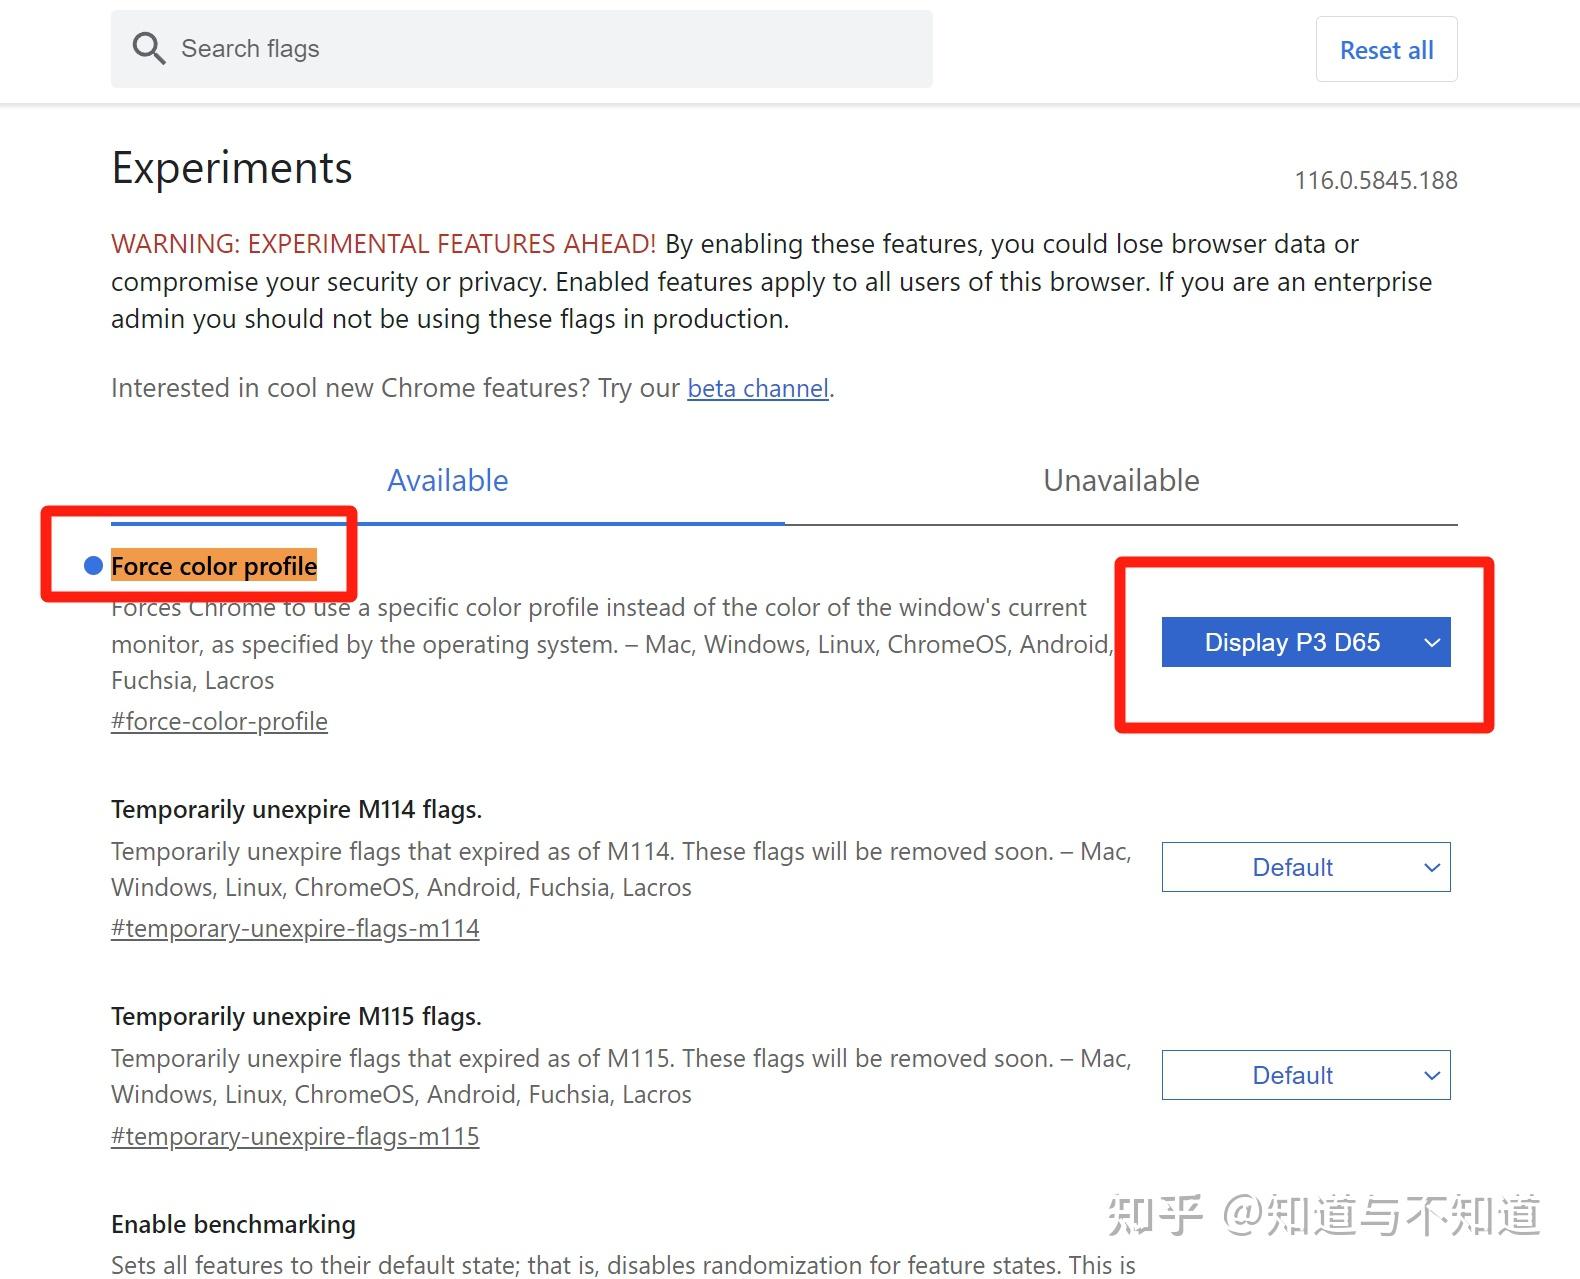
Task: Click the arrow on M115 flags Default dropdown
Action: coord(1431,1076)
